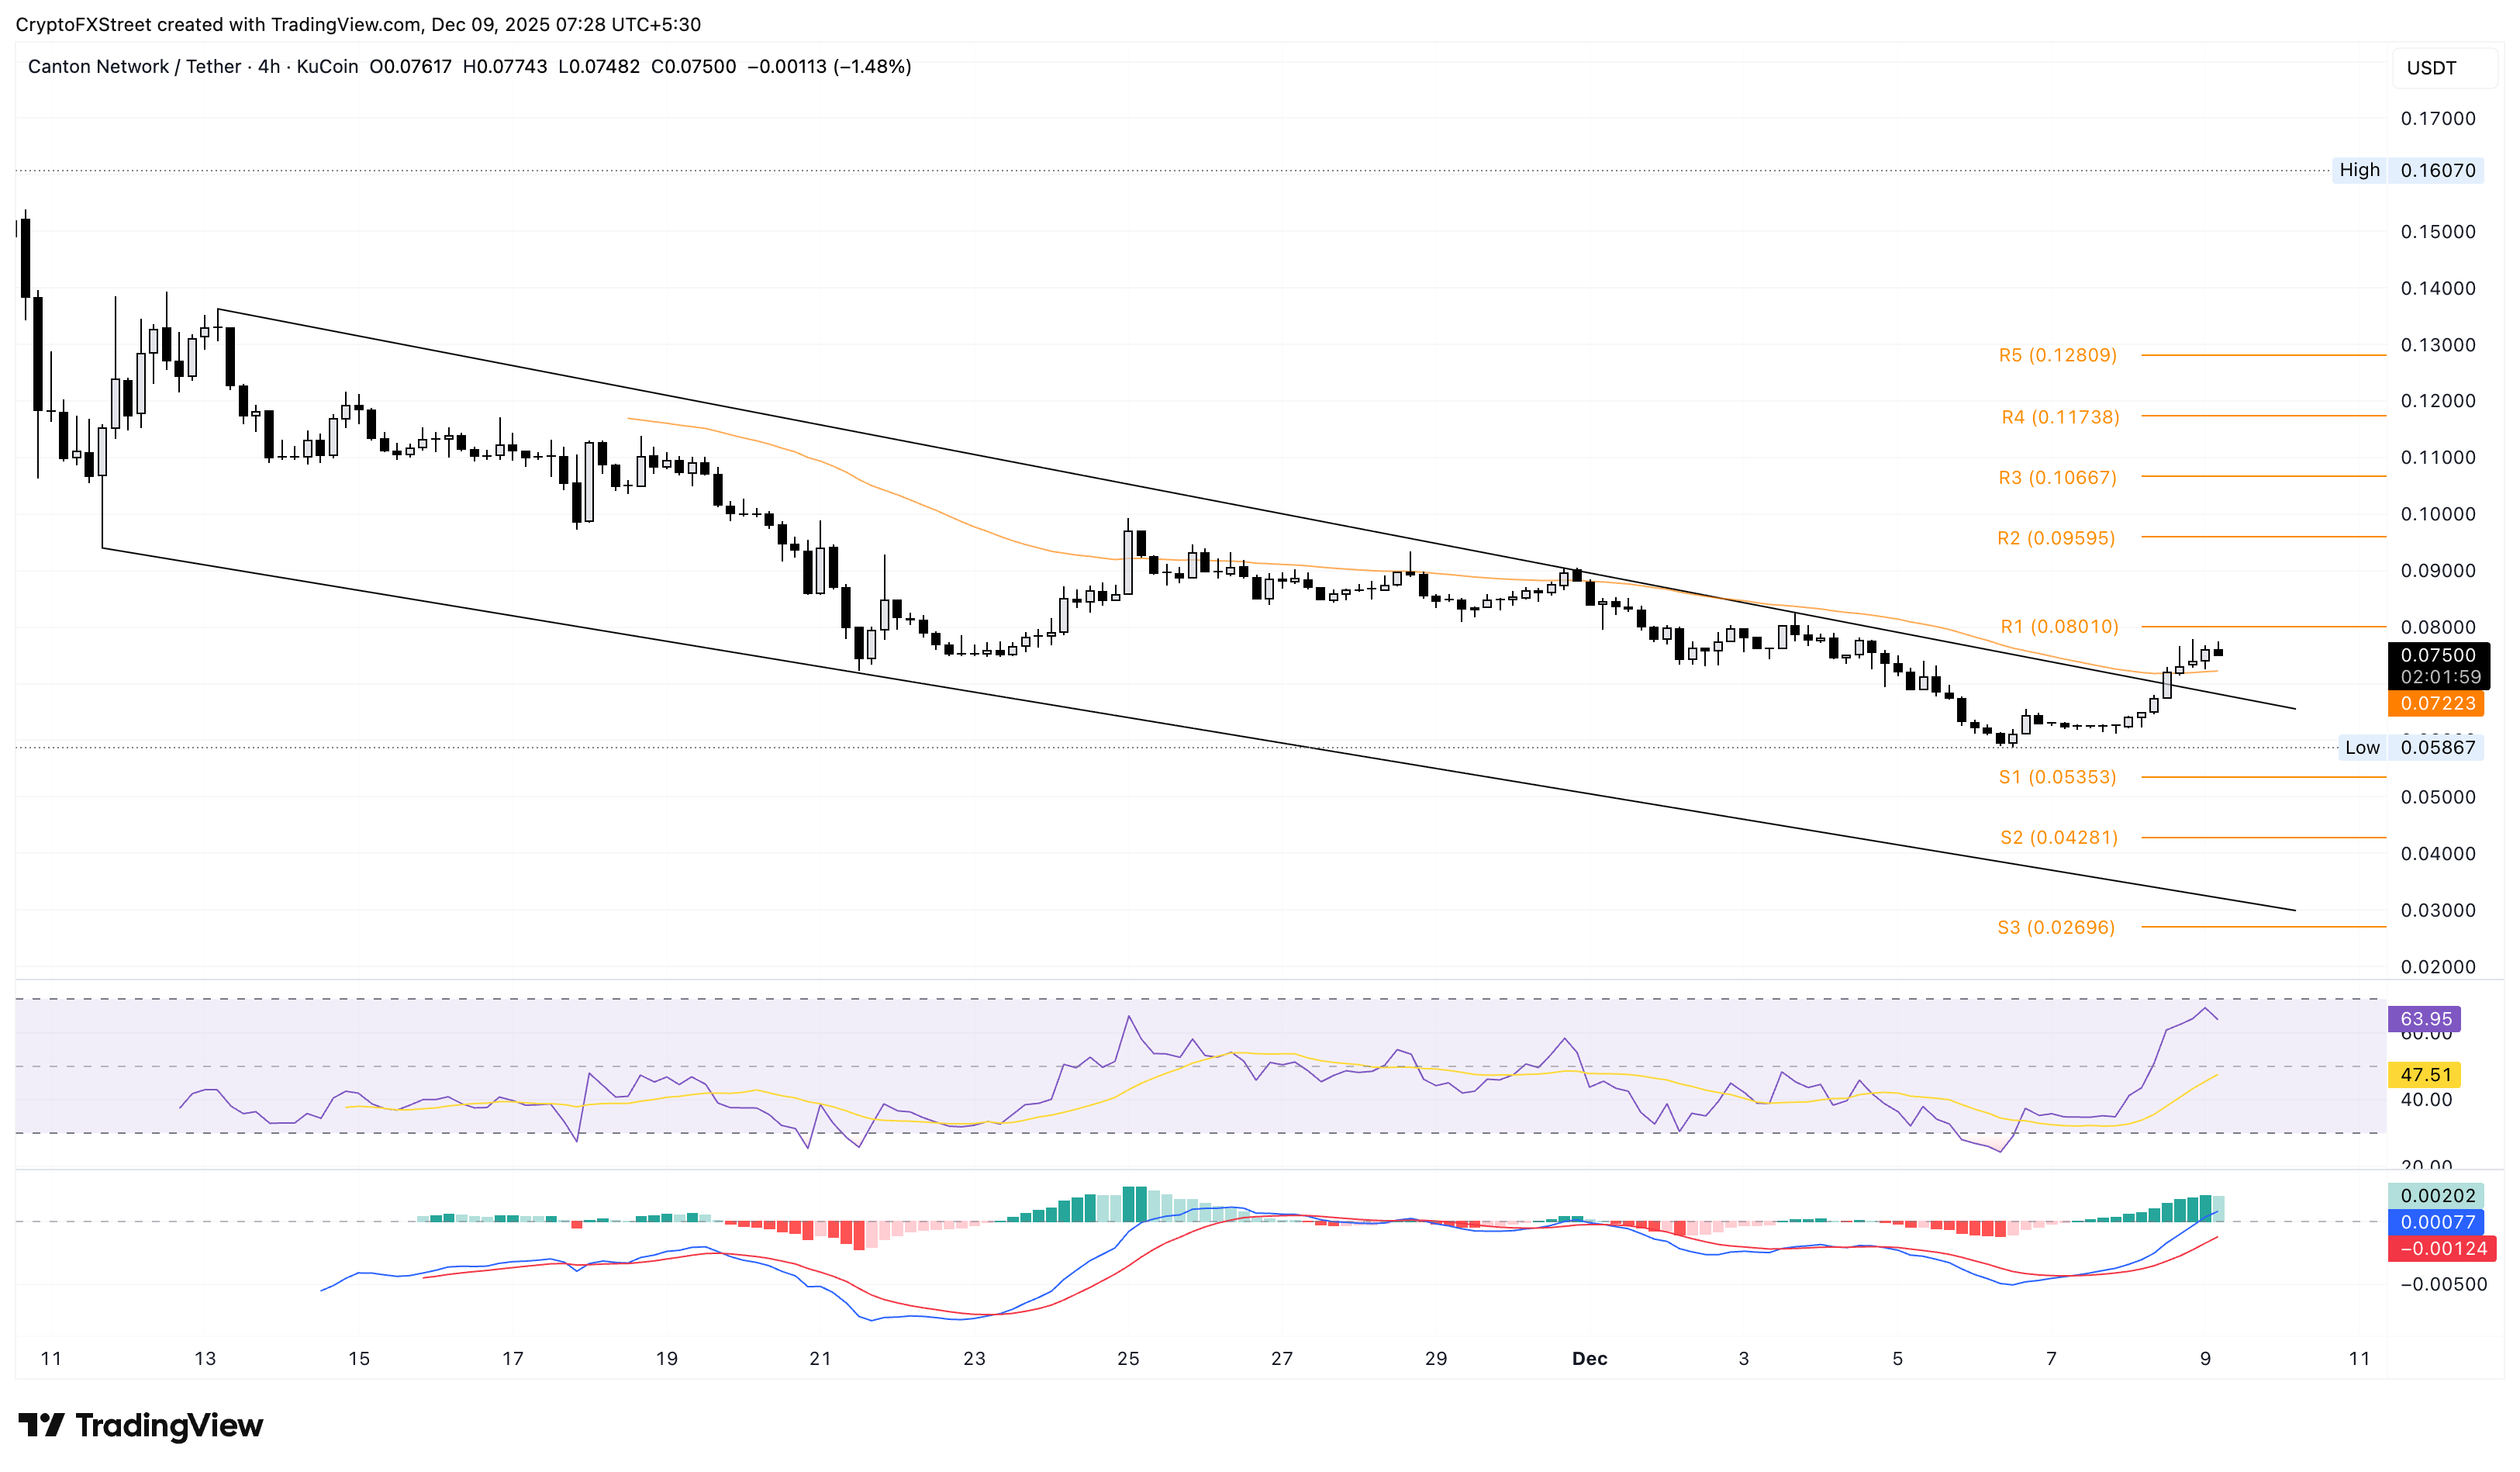Open the Canton Network / Tether symbol legend
This screenshot has height=1472, width=2520.
coord(135,67)
